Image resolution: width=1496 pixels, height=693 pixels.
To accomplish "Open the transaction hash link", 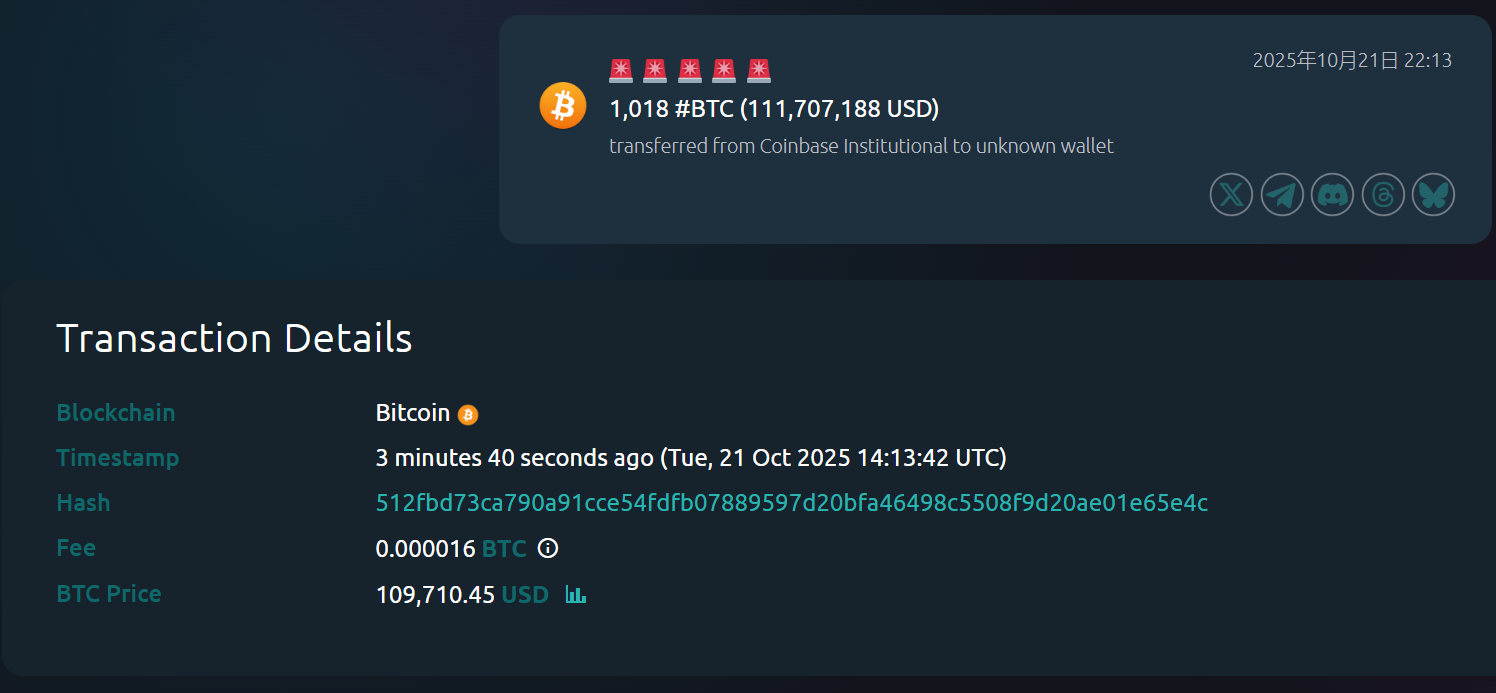I will (792, 503).
